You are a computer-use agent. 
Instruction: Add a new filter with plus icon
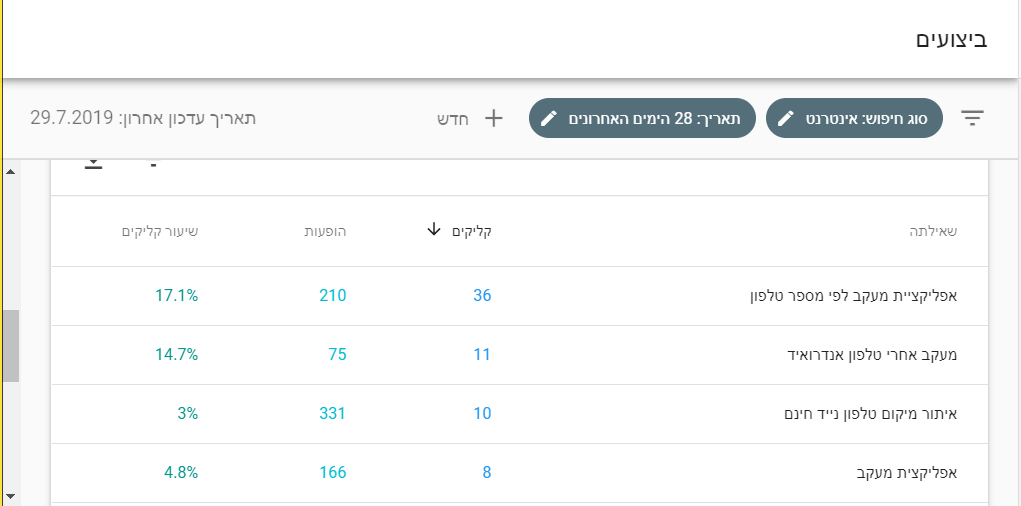pos(494,119)
